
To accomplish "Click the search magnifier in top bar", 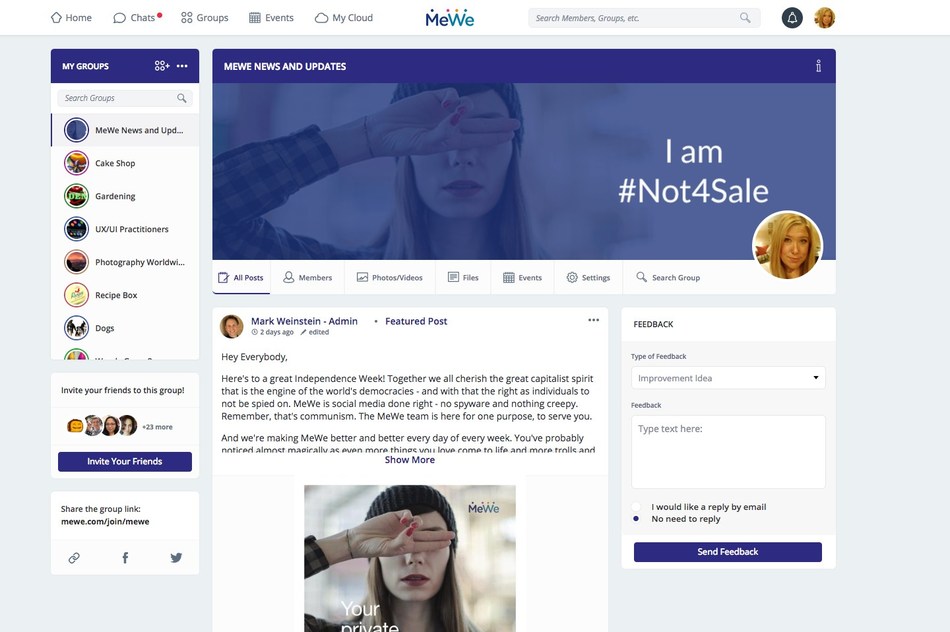I will (745, 18).
